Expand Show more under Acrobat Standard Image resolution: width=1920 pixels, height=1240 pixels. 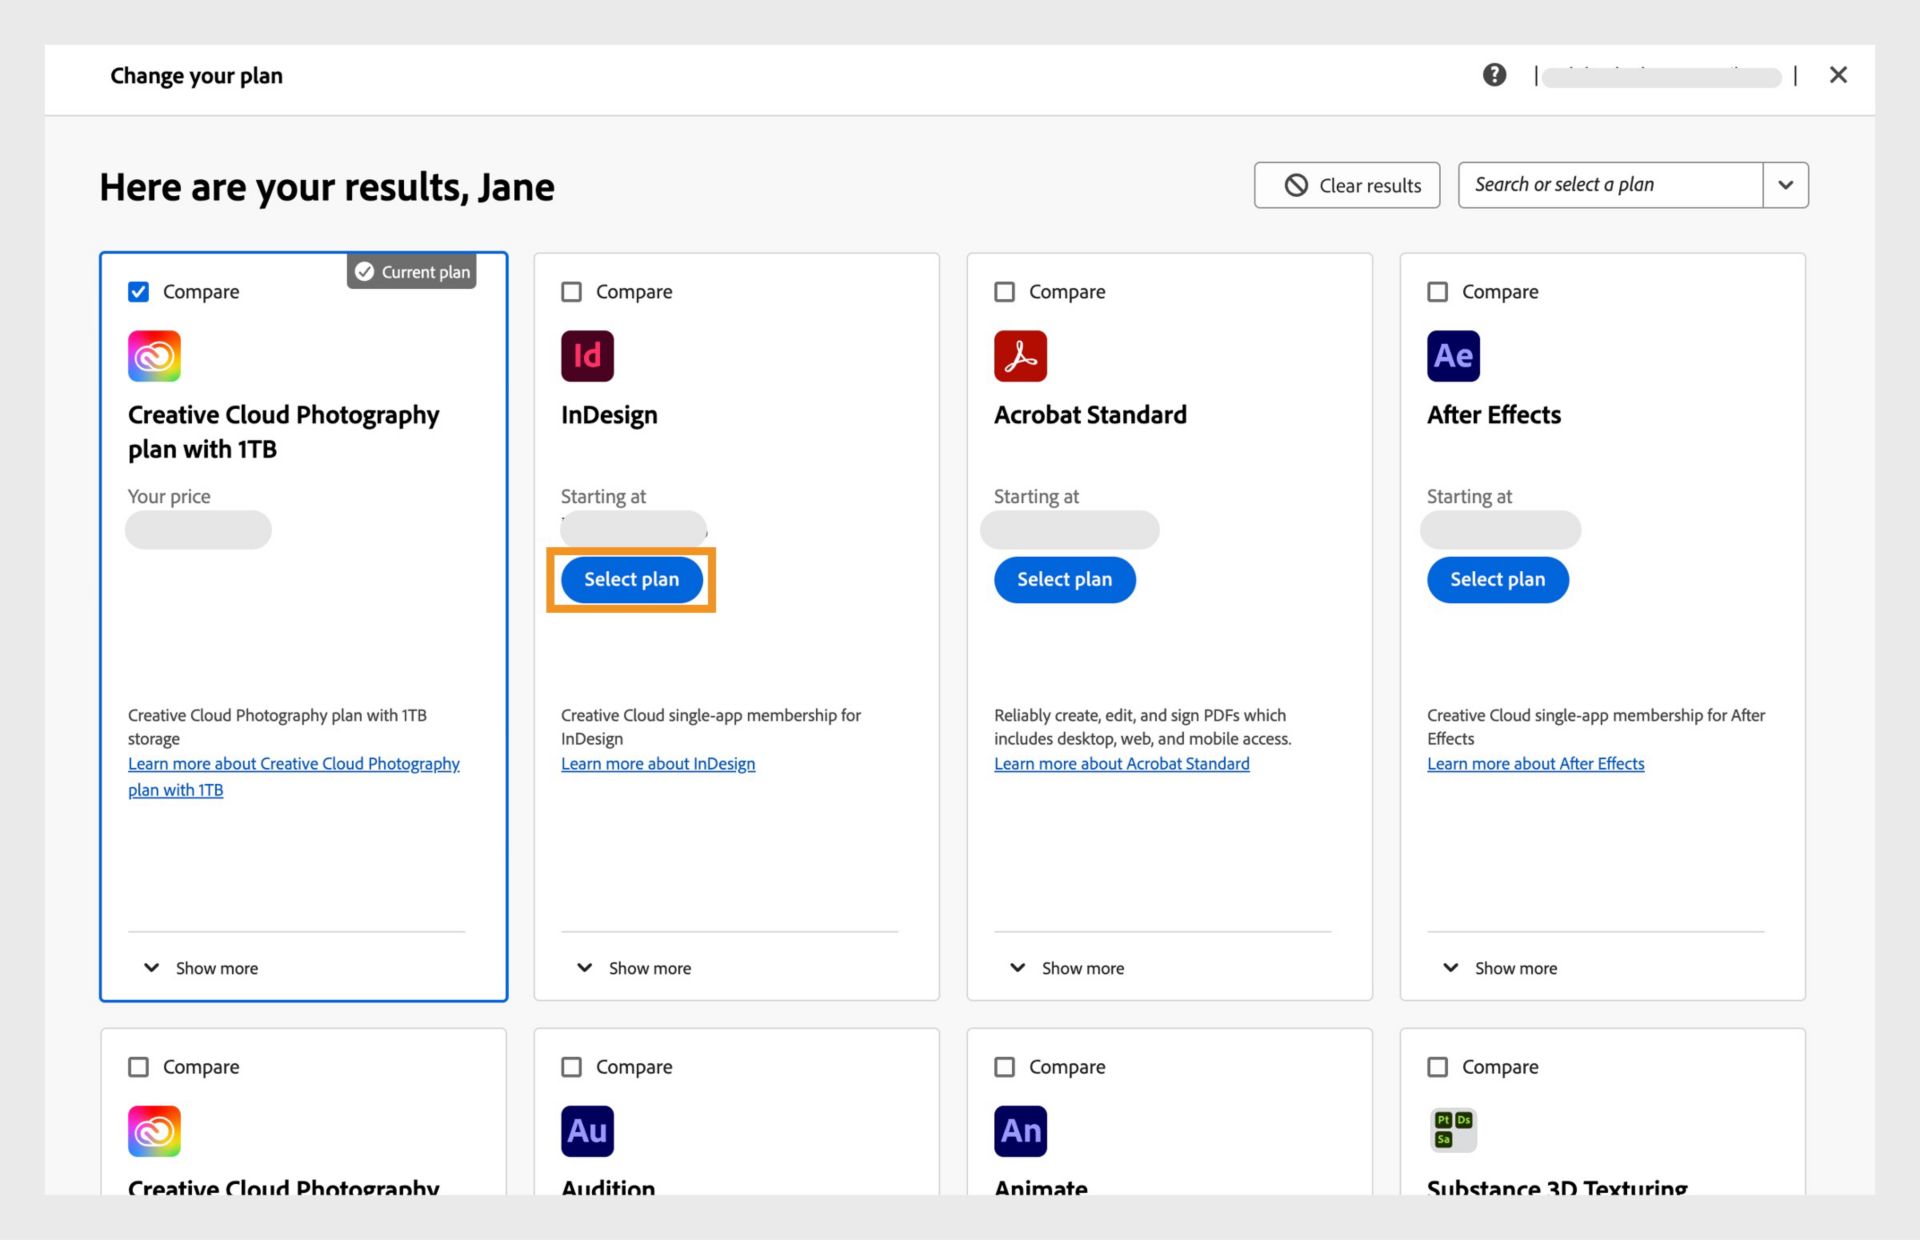point(1068,968)
